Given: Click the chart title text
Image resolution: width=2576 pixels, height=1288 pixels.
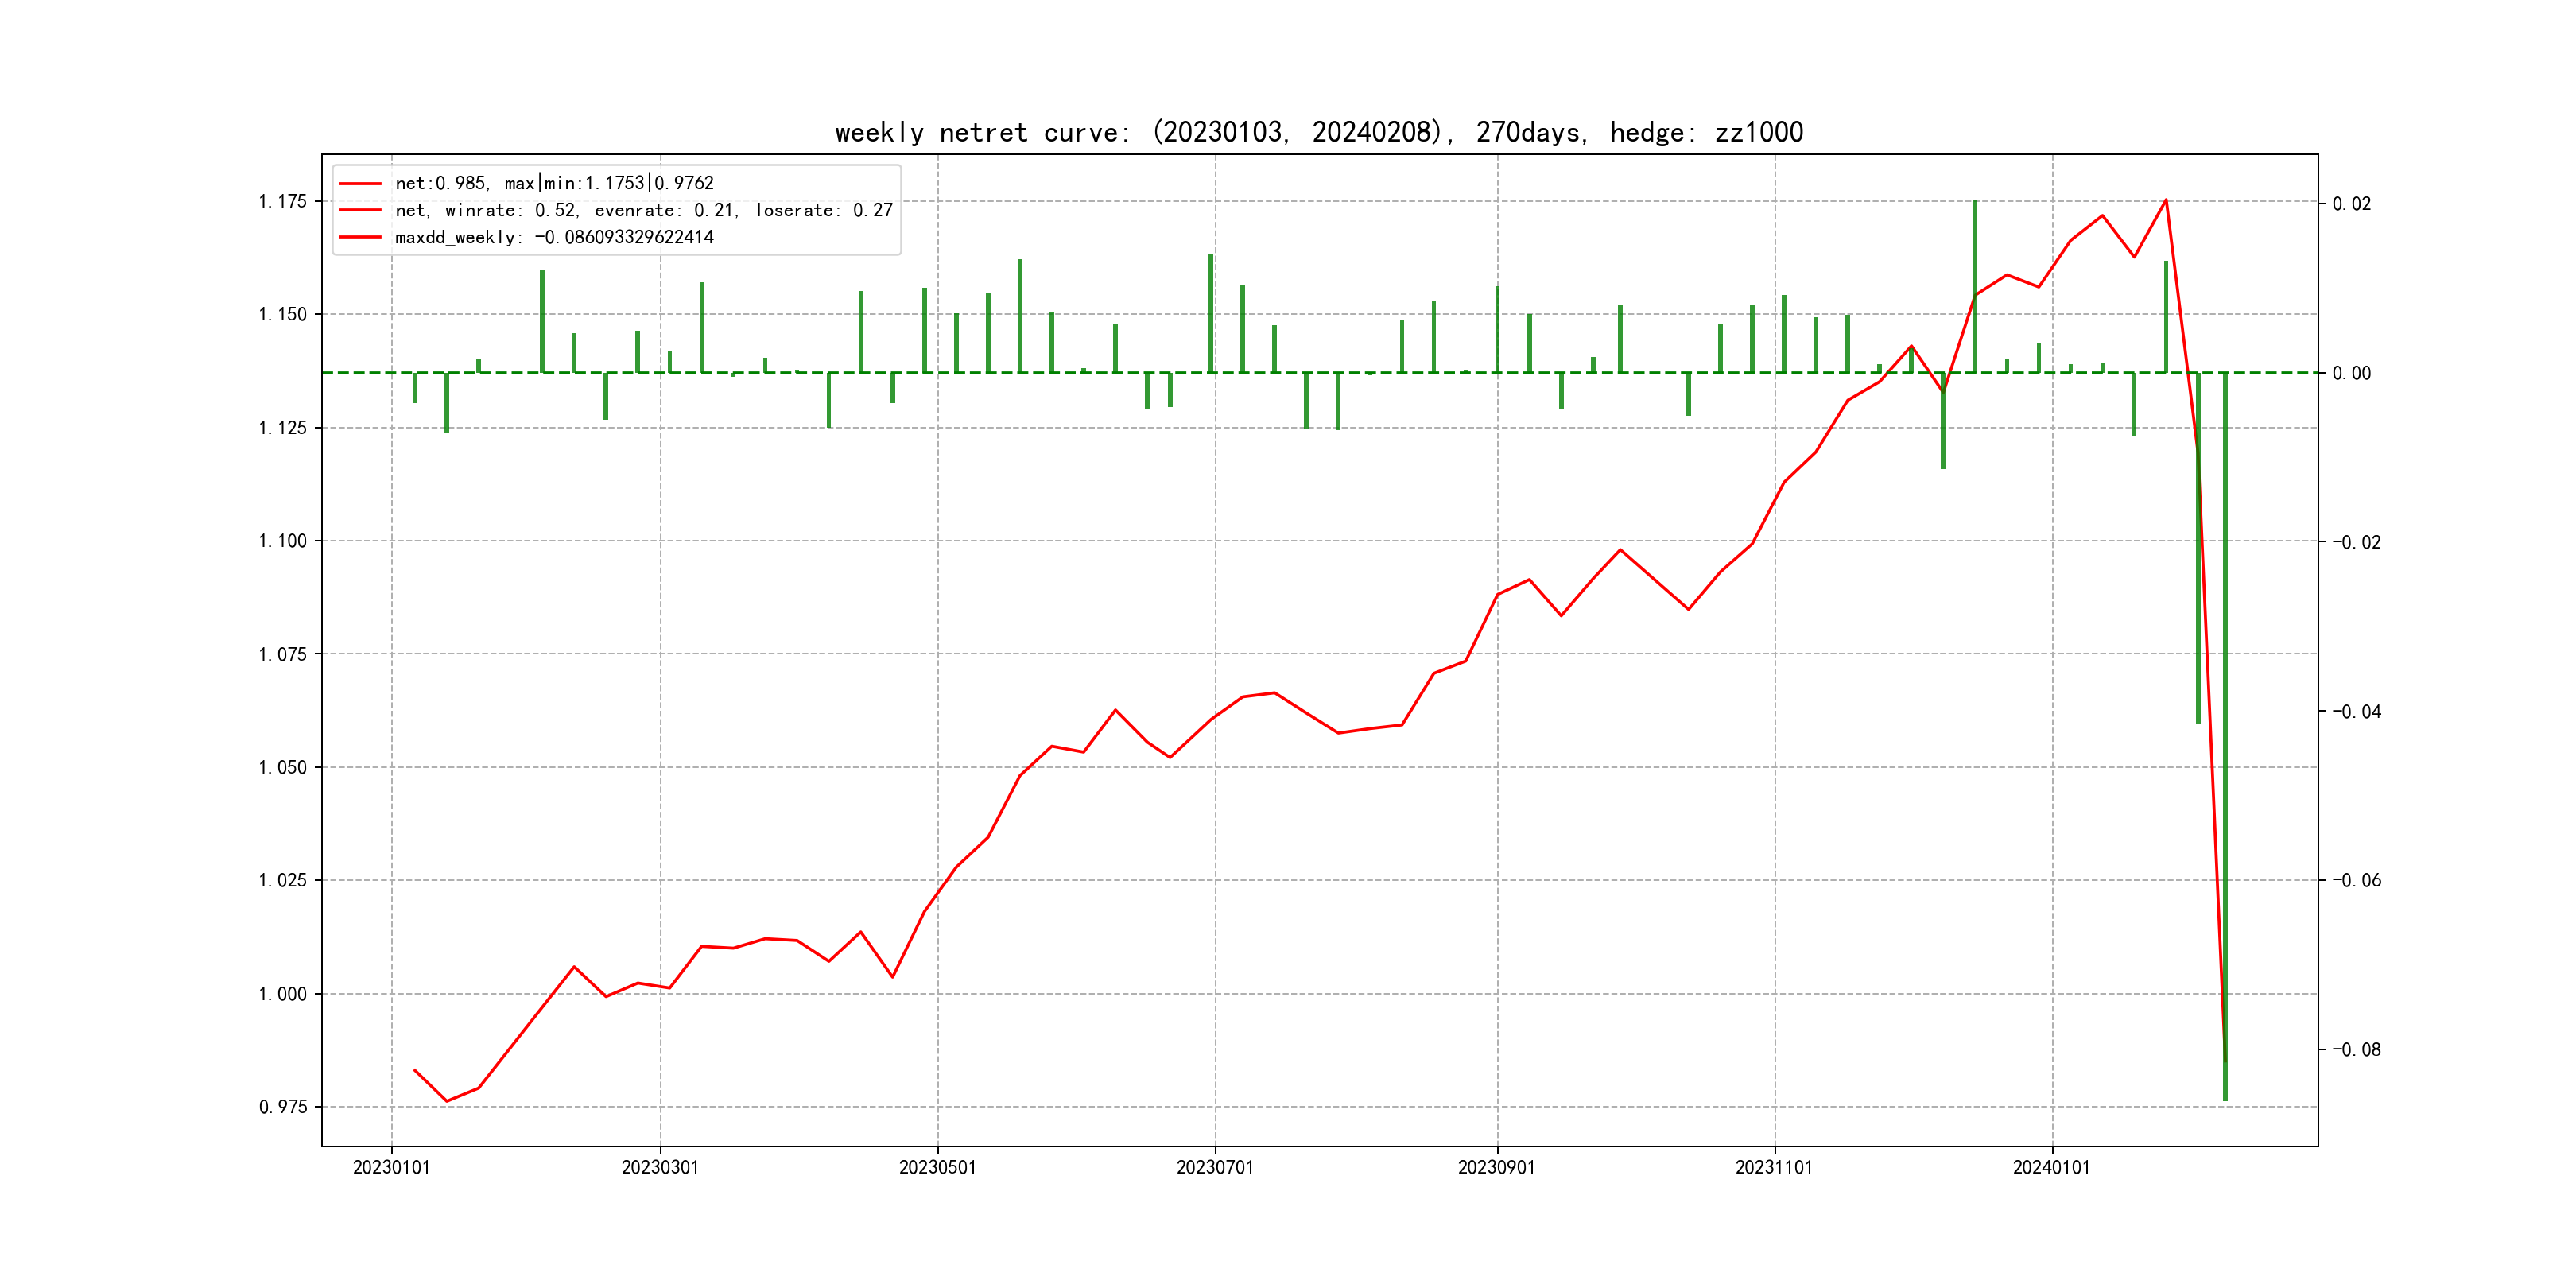Looking at the screenshot, I should point(1318,132).
